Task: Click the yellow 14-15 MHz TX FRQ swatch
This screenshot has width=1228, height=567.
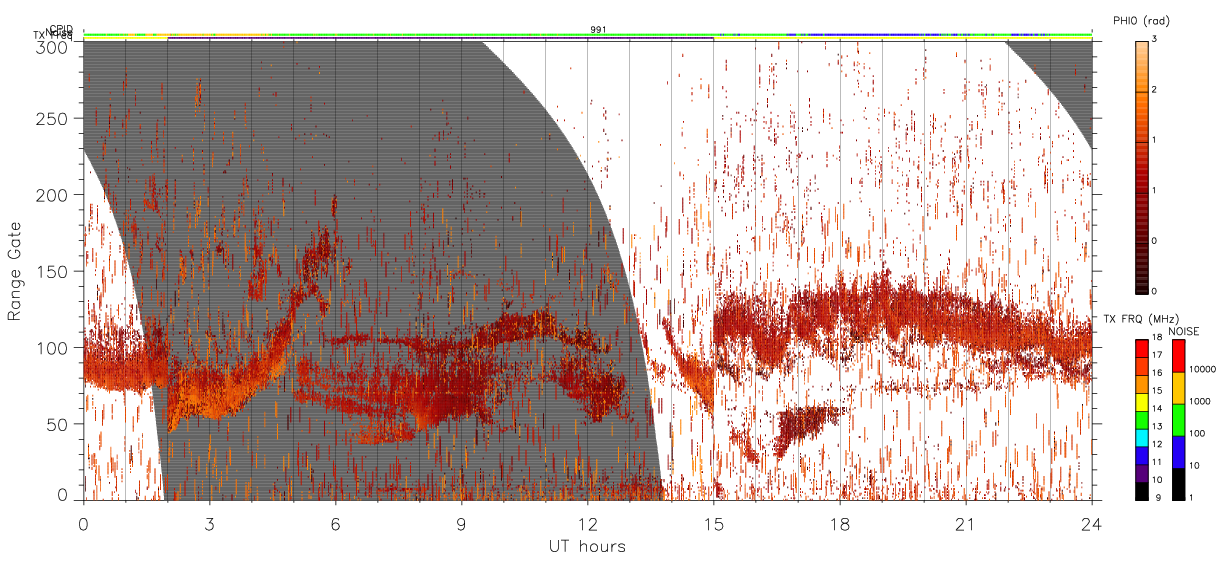Action: pyautogui.click(x=1141, y=400)
